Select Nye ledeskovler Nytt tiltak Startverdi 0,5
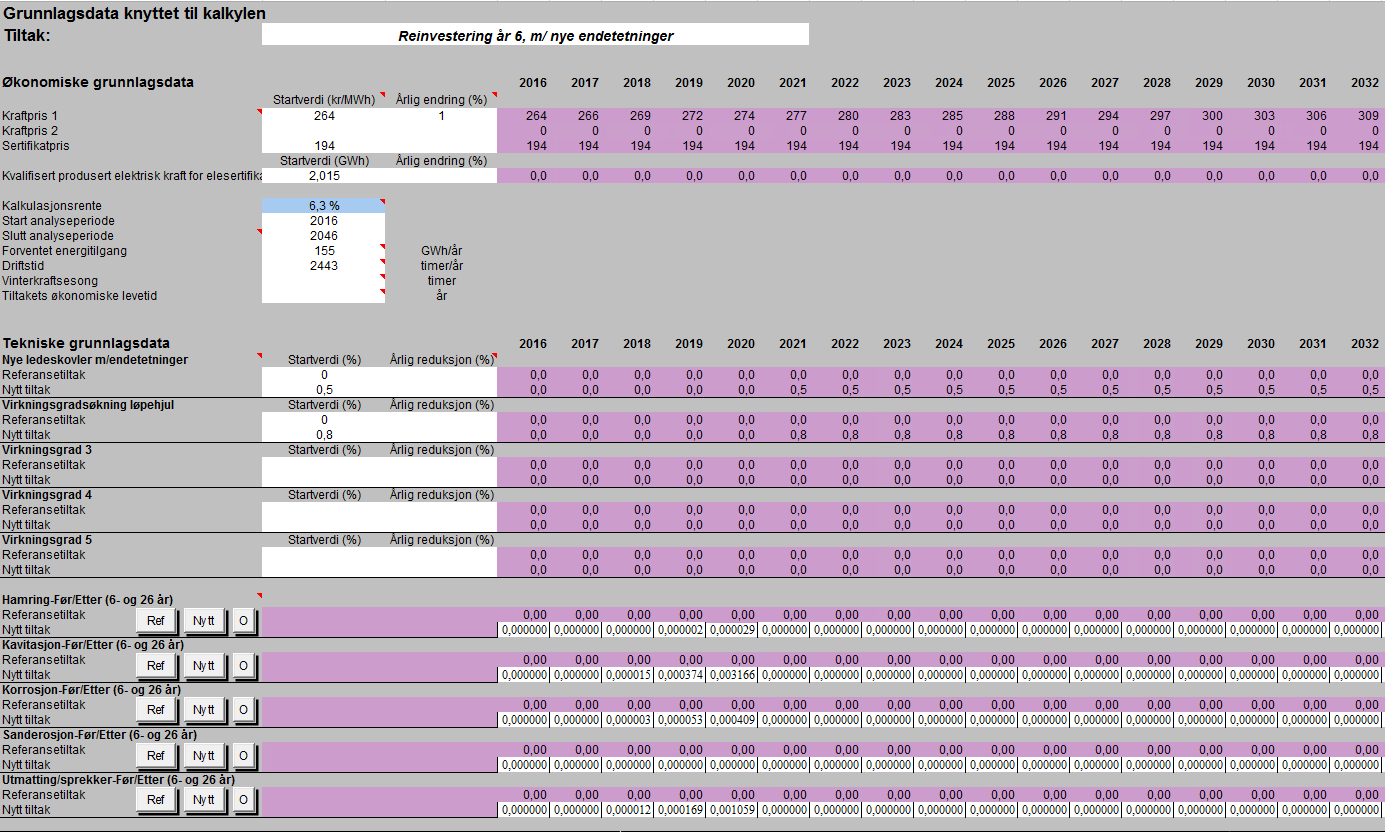This screenshot has width=1385, height=832. pos(323,389)
